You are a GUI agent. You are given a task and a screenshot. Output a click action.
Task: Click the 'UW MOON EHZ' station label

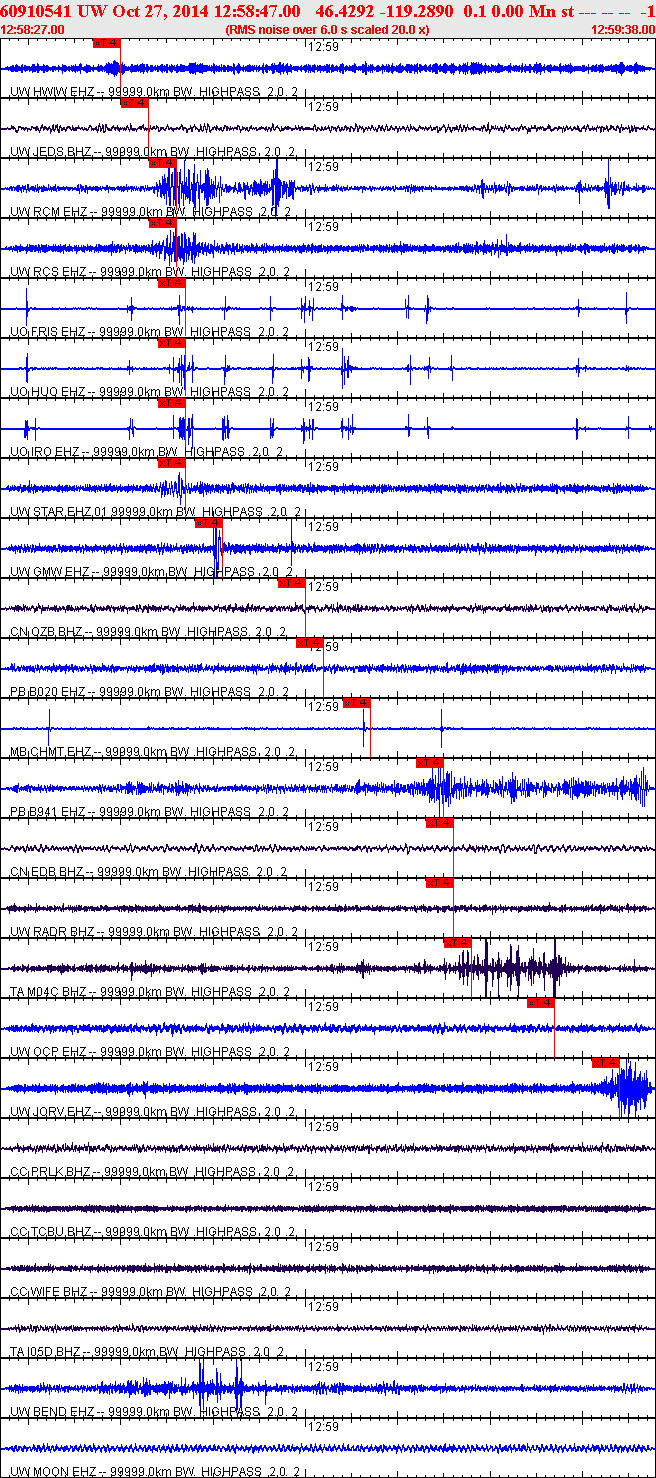point(50,1472)
